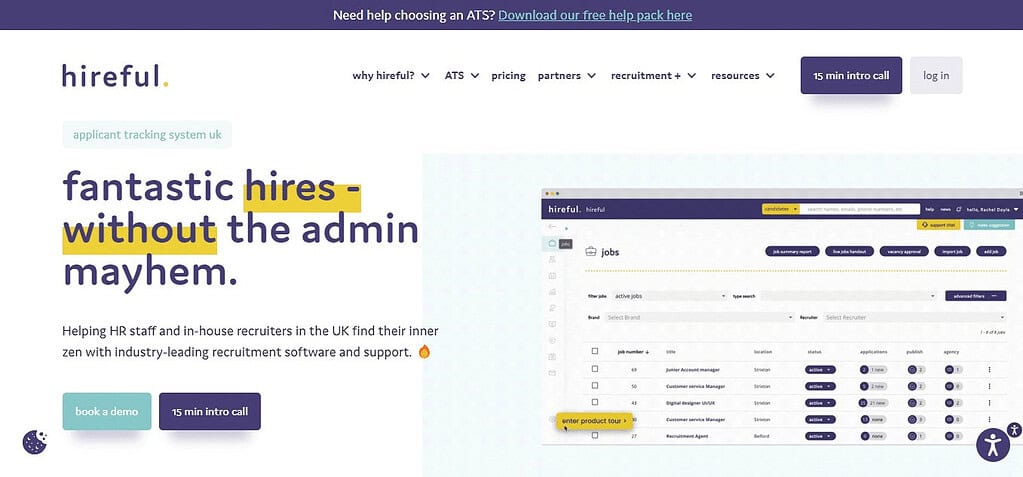The image size is (1023, 477).
Task: Click the small accessibility icon above the large one
Action: pyautogui.click(x=1013, y=429)
